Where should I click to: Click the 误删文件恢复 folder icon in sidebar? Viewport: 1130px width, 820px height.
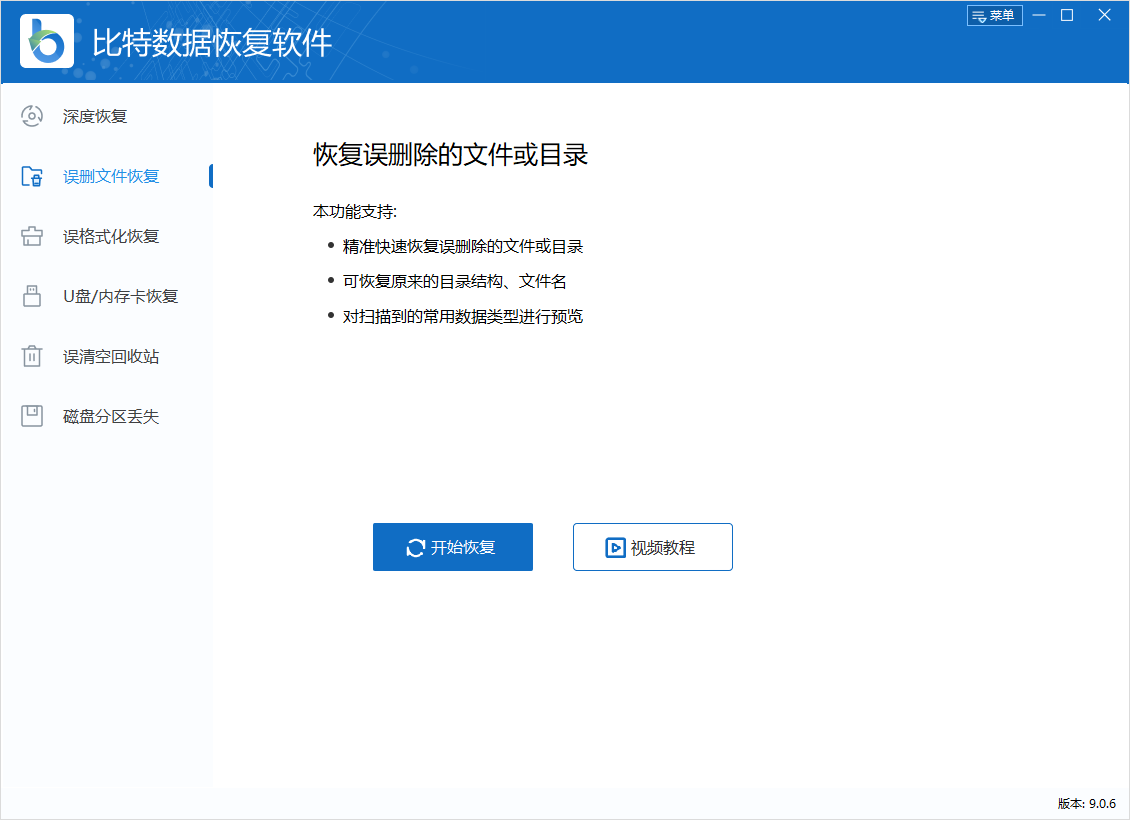pos(31,176)
